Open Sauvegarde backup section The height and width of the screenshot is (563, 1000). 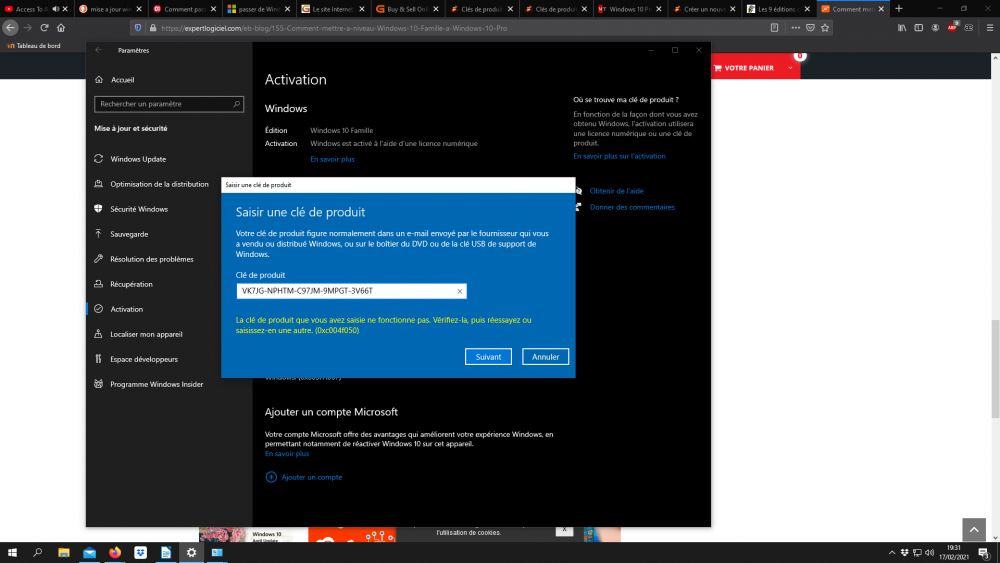[129, 234]
